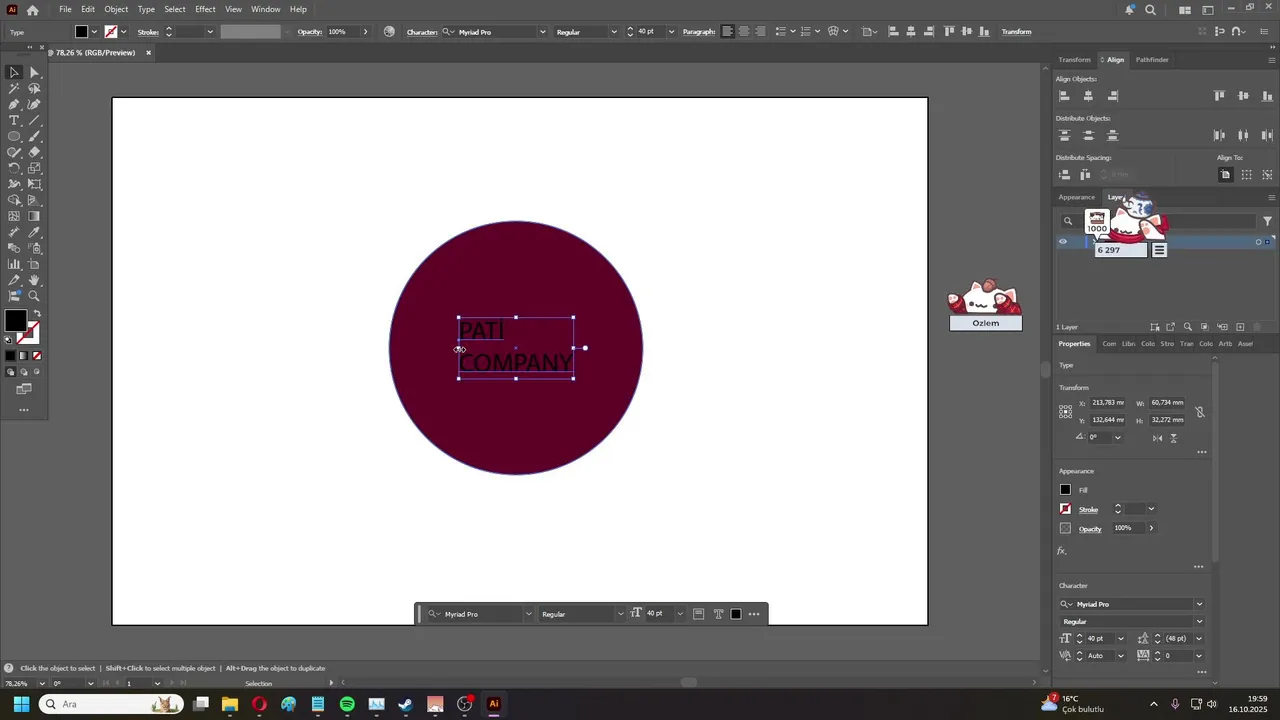Open rotation angle dropdown in Transform section
Viewport: 1280px width, 720px height.
click(x=1117, y=437)
